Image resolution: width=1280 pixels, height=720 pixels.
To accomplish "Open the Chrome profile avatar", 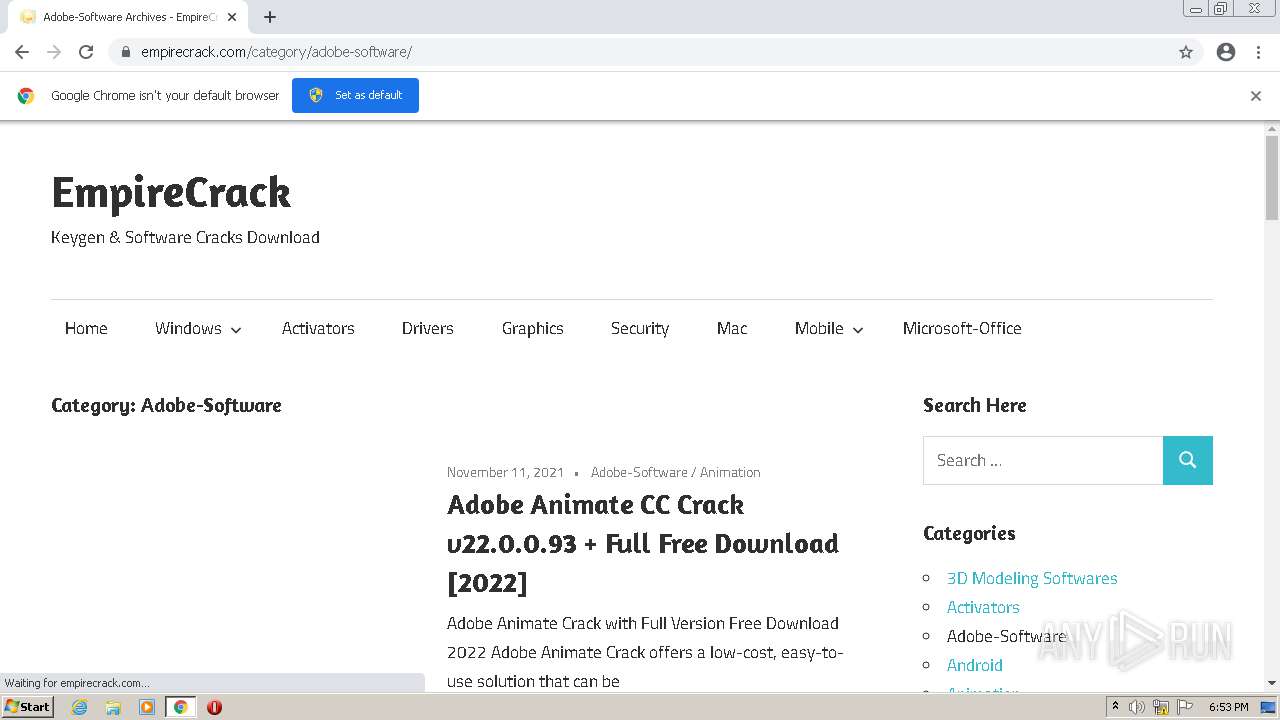I will click(x=1226, y=52).
